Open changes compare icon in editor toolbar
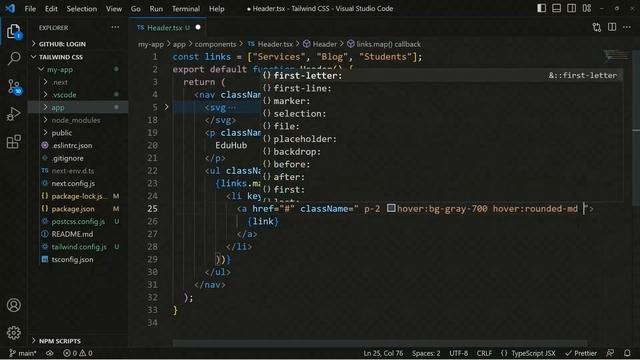 coord(597,27)
